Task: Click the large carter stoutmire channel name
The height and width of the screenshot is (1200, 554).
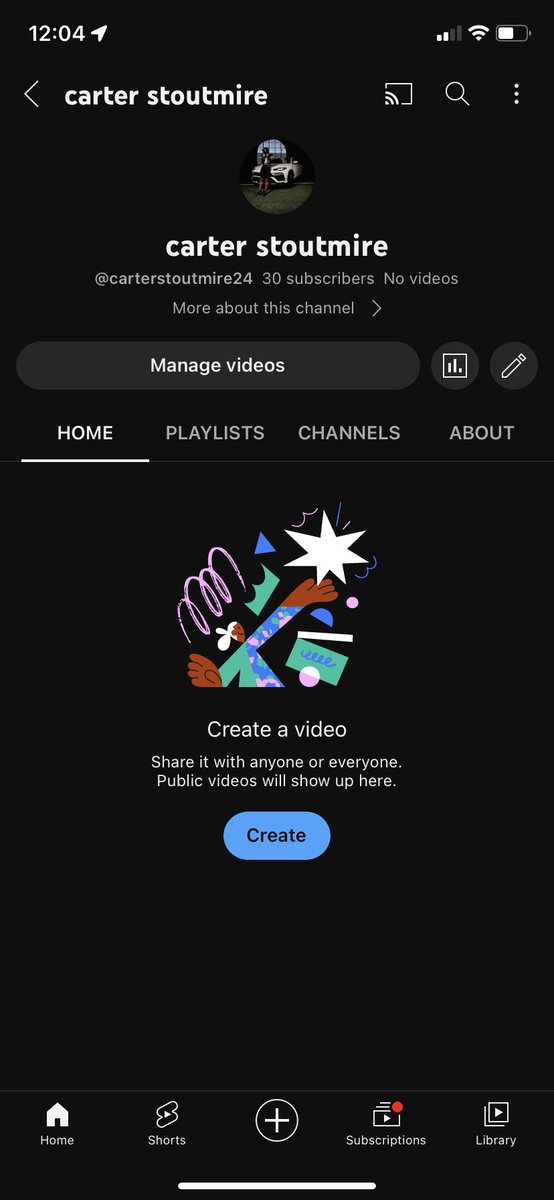Action: (277, 246)
